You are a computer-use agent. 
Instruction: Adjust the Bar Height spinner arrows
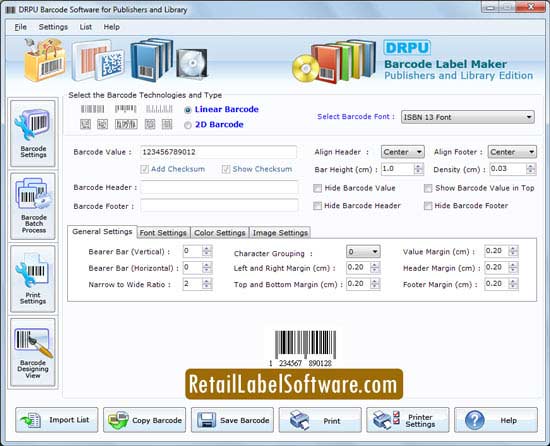point(418,169)
